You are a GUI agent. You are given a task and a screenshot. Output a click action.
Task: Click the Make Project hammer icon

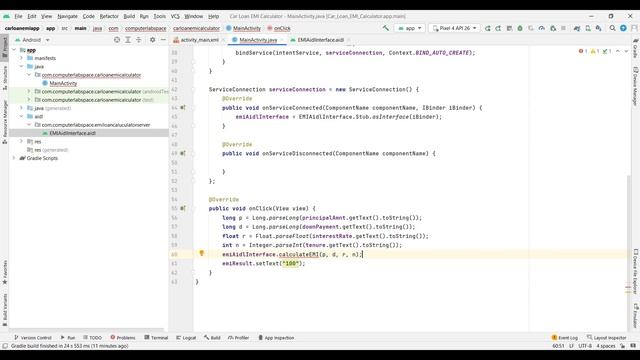tap(385, 28)
